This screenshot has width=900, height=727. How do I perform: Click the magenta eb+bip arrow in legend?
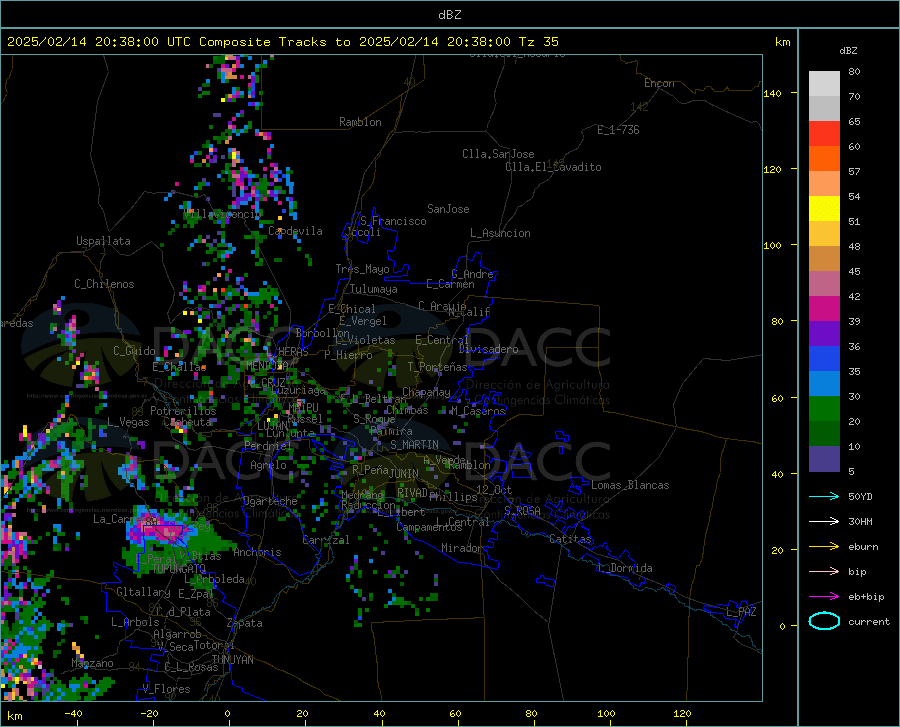coord(824,597)
